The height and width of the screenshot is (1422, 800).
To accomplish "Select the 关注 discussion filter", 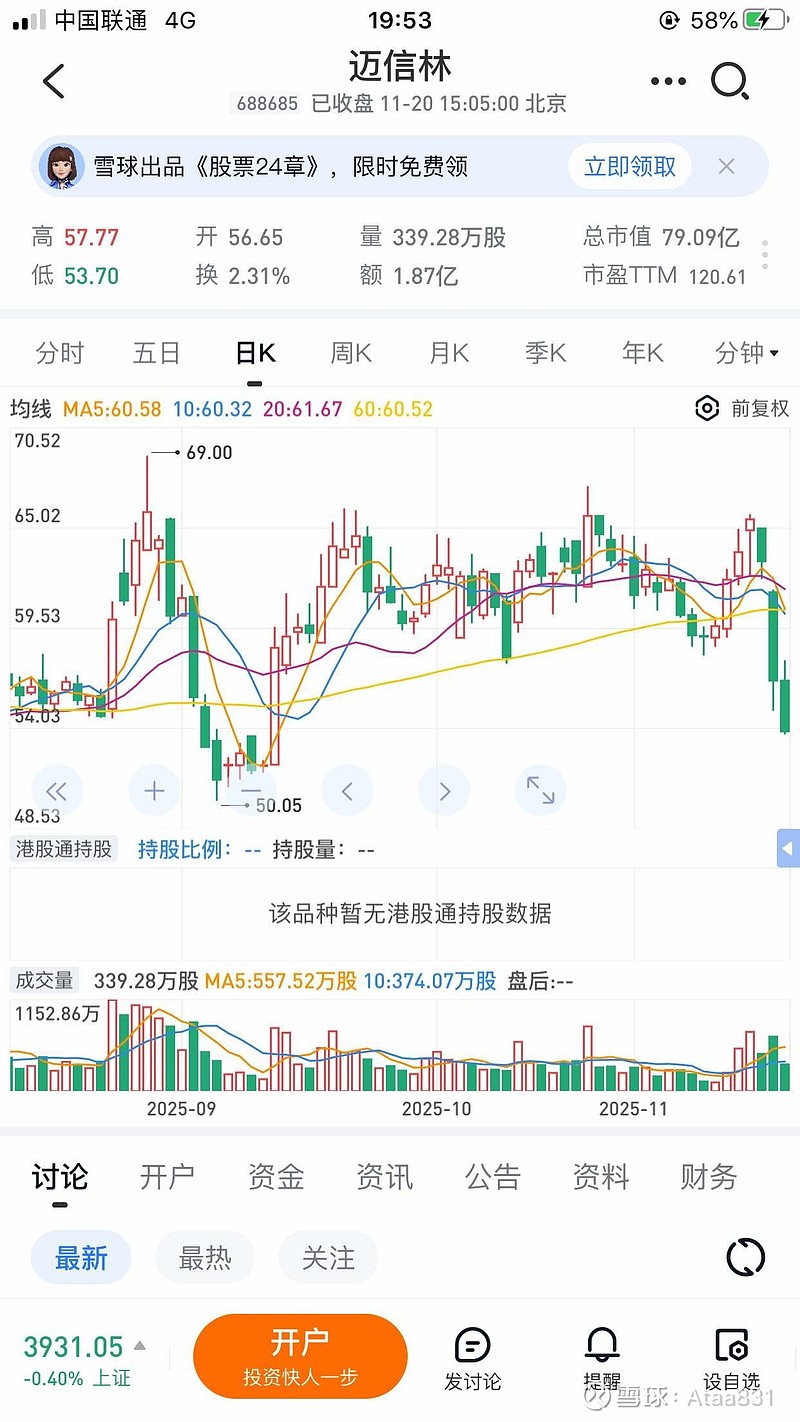I will point(328,1257).
